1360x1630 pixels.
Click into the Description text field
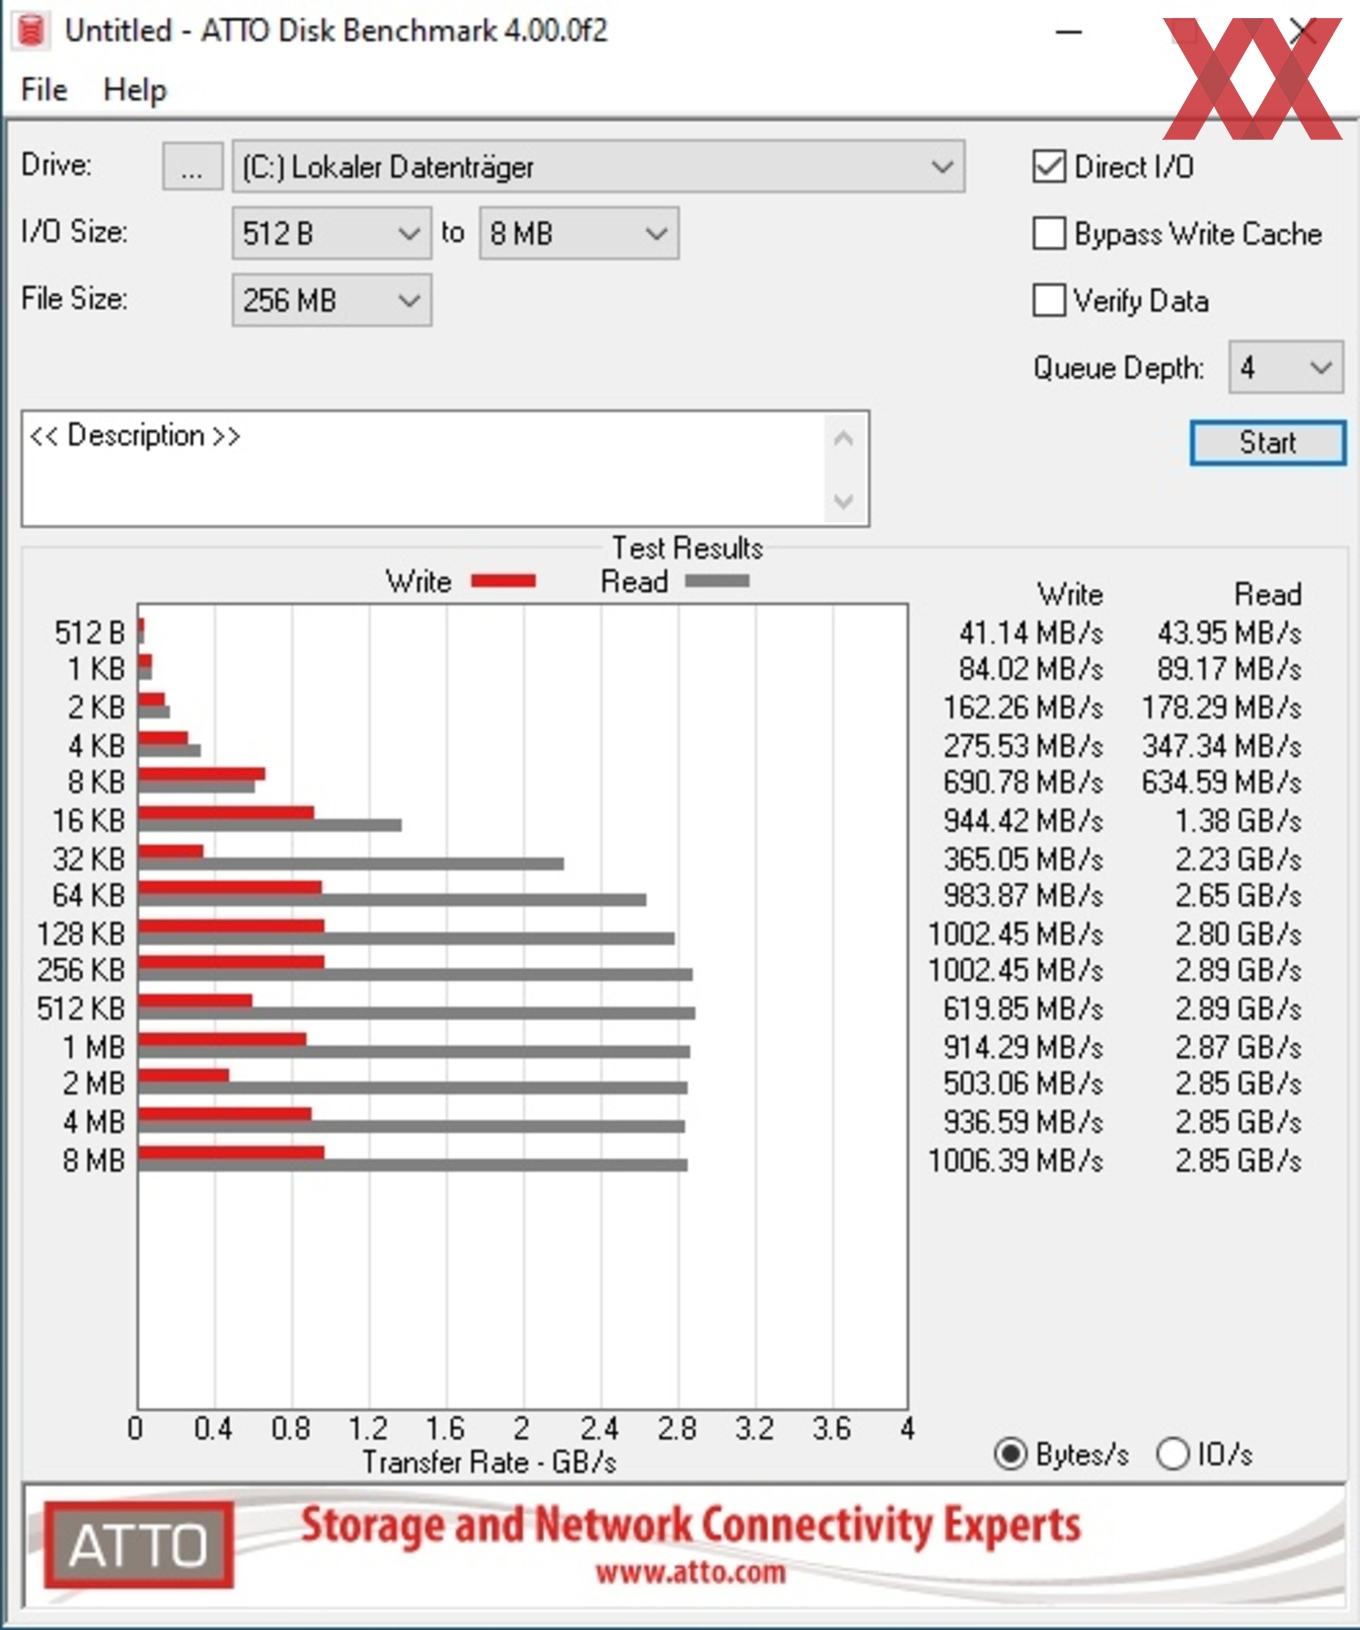[x=425, y=468]
